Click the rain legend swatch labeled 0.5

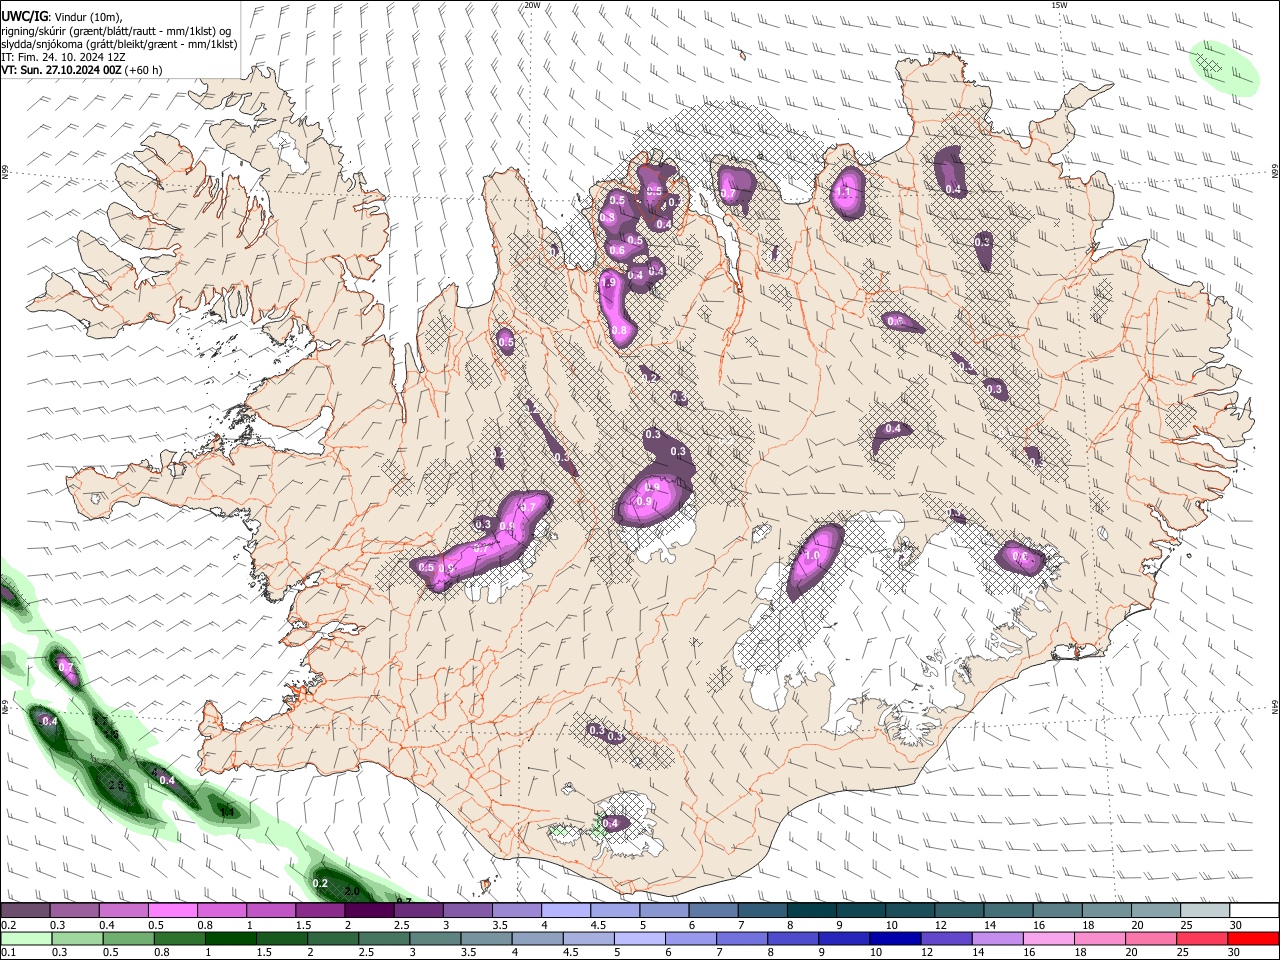(x=128, y=938)
